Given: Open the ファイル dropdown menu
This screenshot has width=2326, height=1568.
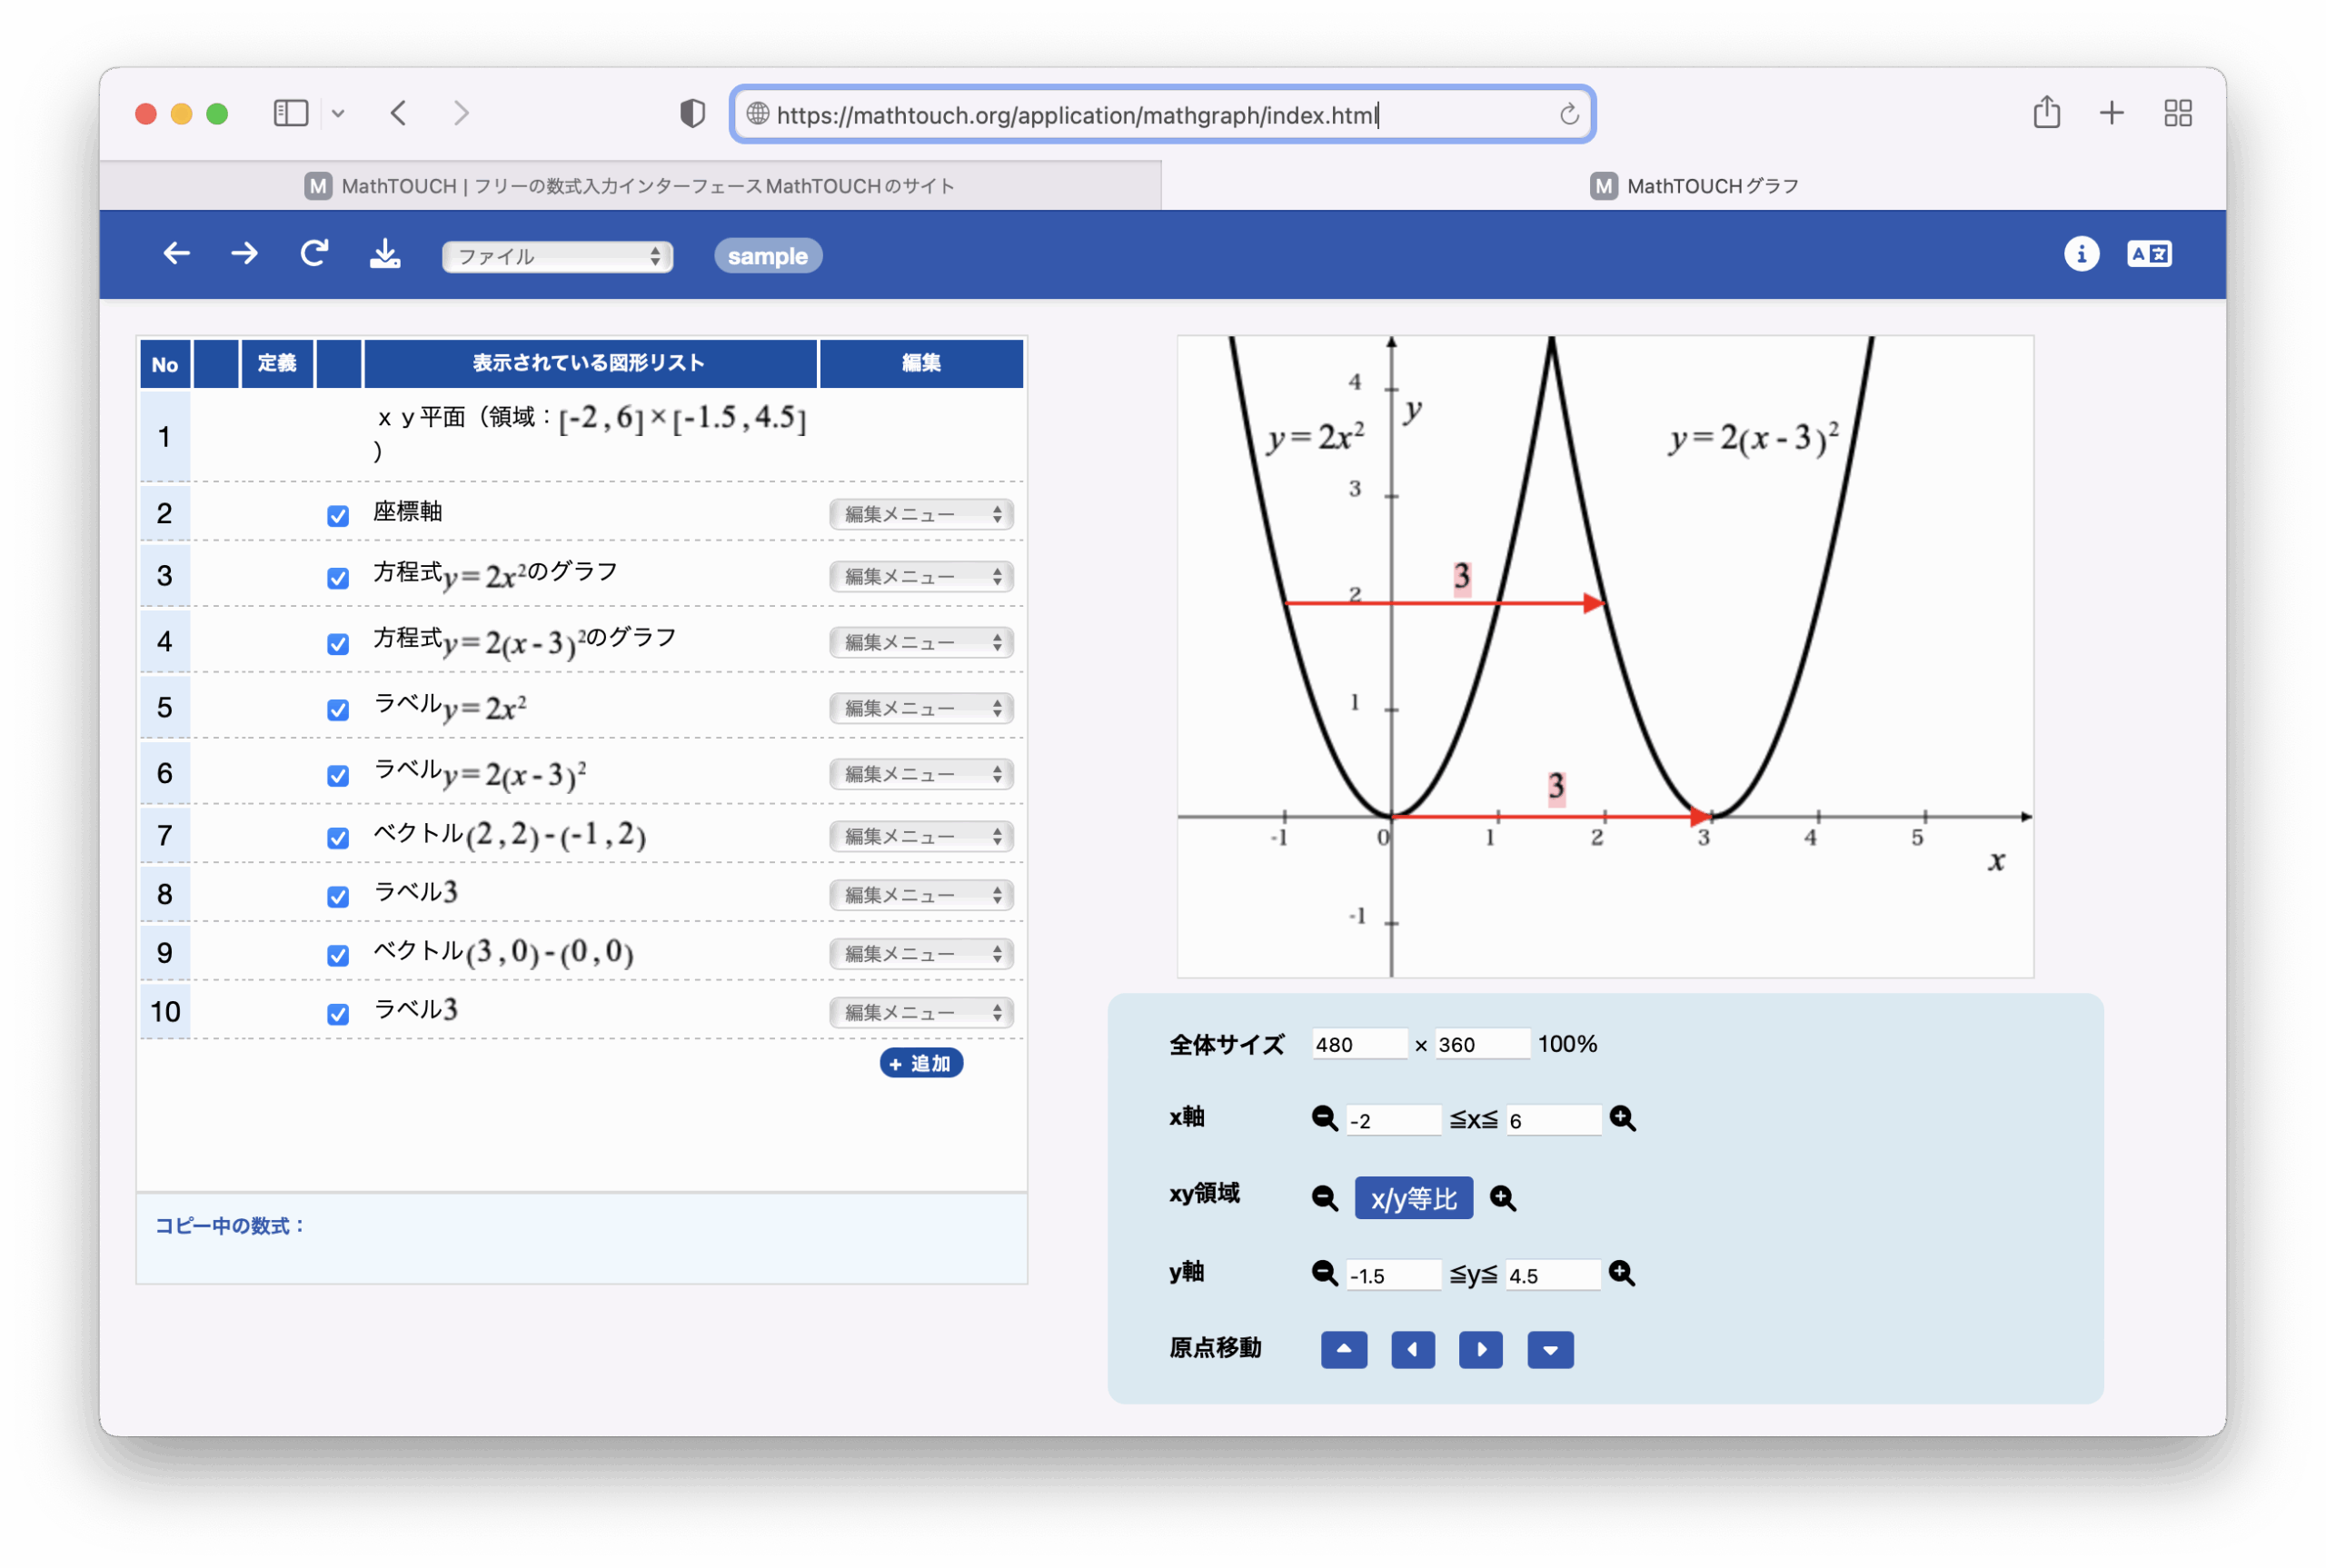Looking at the screenshot, I should tap(557, 256).
